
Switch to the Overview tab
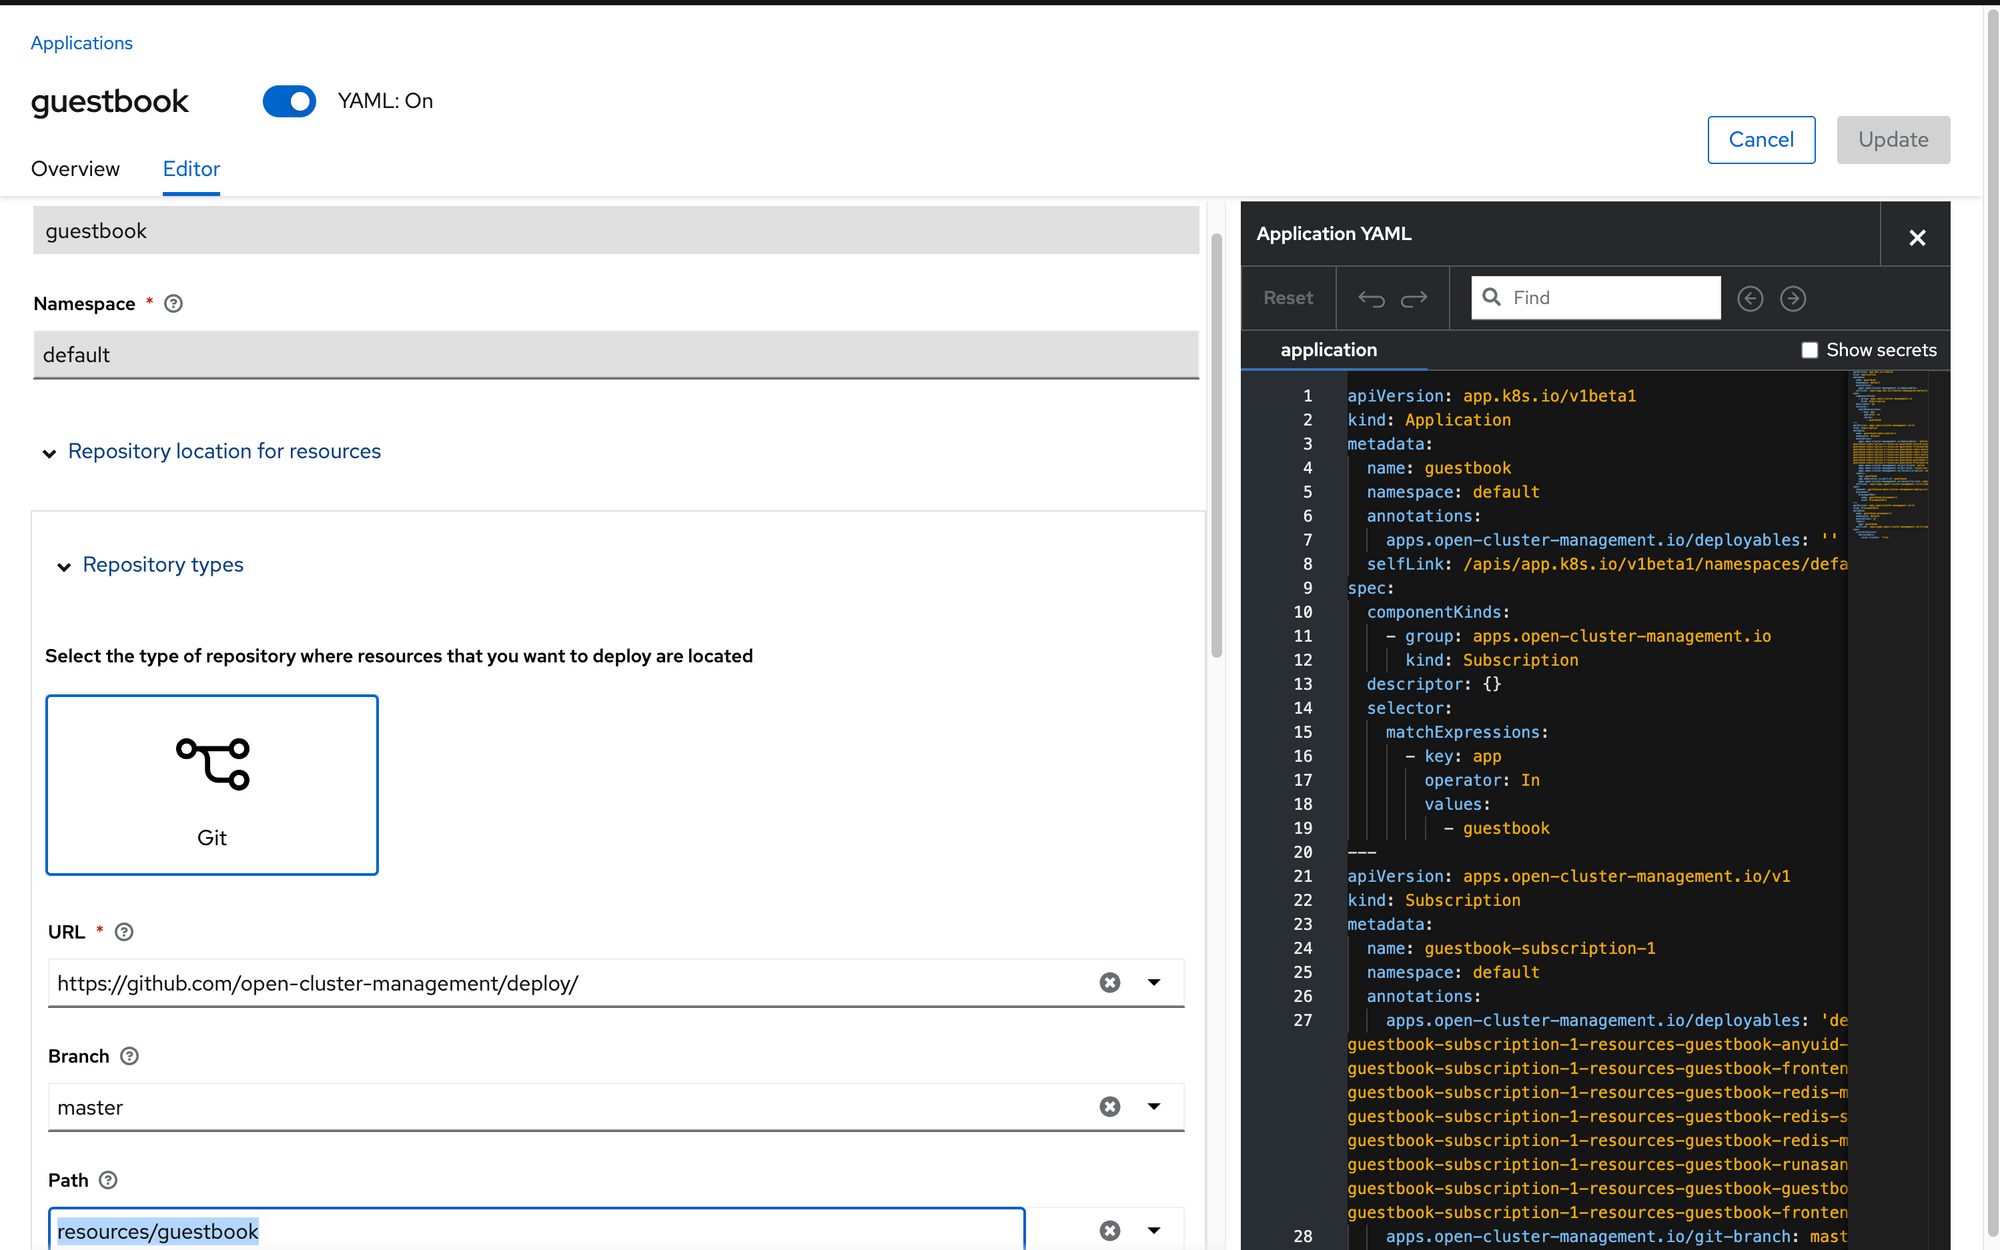(x=75, y=169)
